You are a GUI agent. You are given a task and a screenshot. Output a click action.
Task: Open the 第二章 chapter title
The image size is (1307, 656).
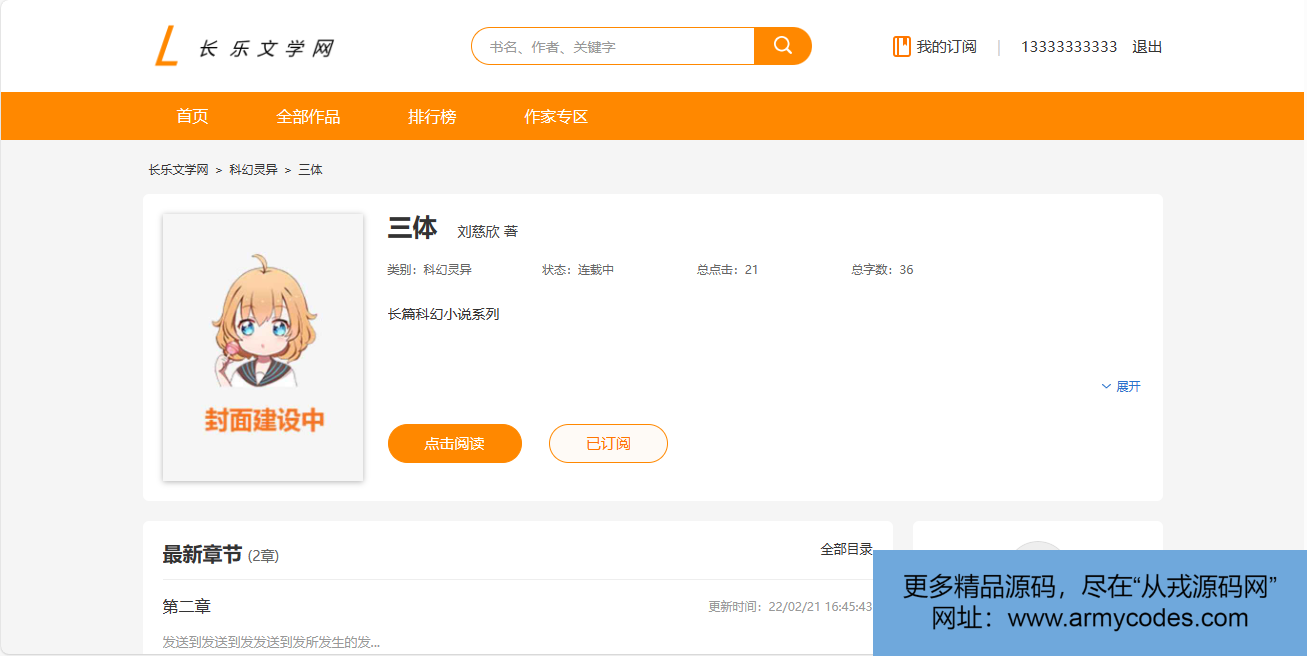(187, 607)
